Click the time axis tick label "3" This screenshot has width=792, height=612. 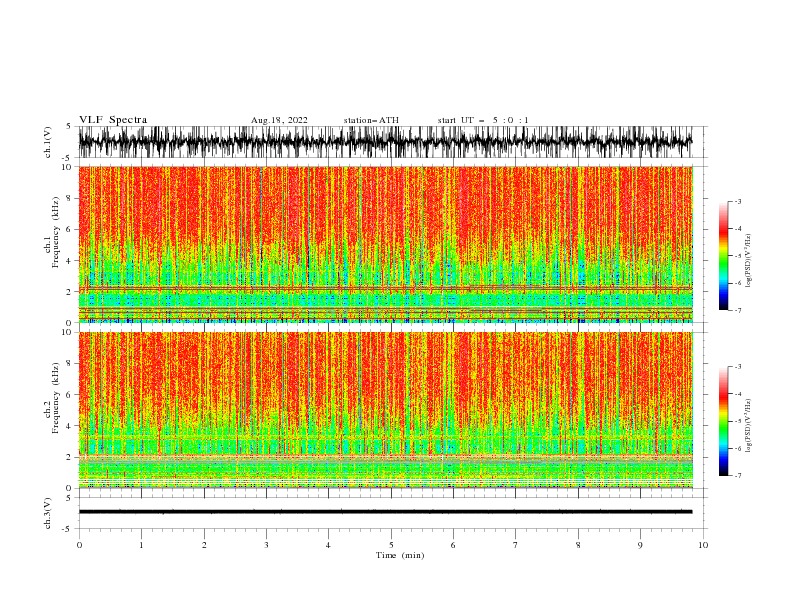coord(266,545)
